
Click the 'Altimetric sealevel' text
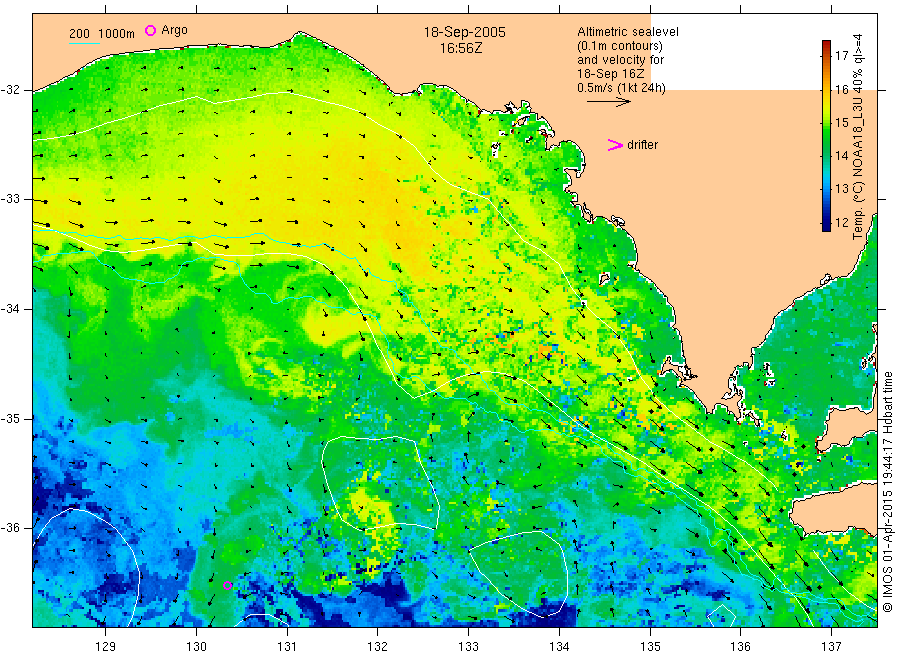pos(627,32)
